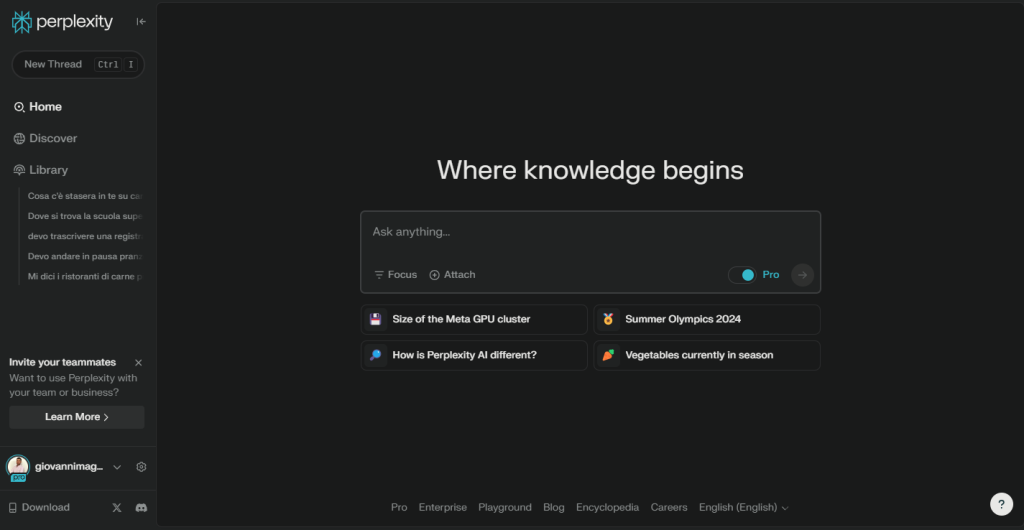Open the X (Twitter) social icon
The width and height of the screenshot is (1024, 530).
[117, 508]
